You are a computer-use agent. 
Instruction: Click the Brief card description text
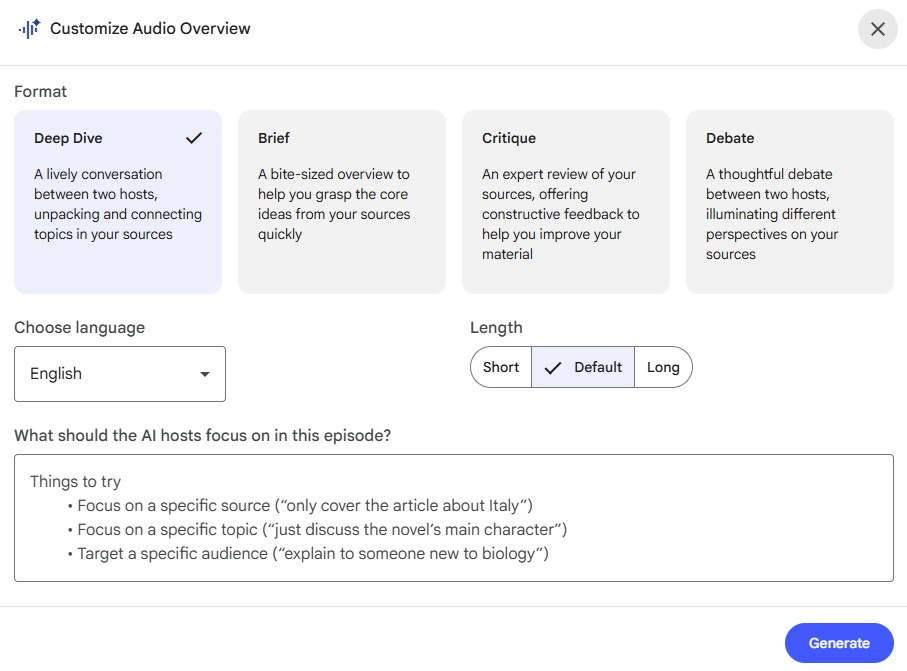tap(334, 204)
